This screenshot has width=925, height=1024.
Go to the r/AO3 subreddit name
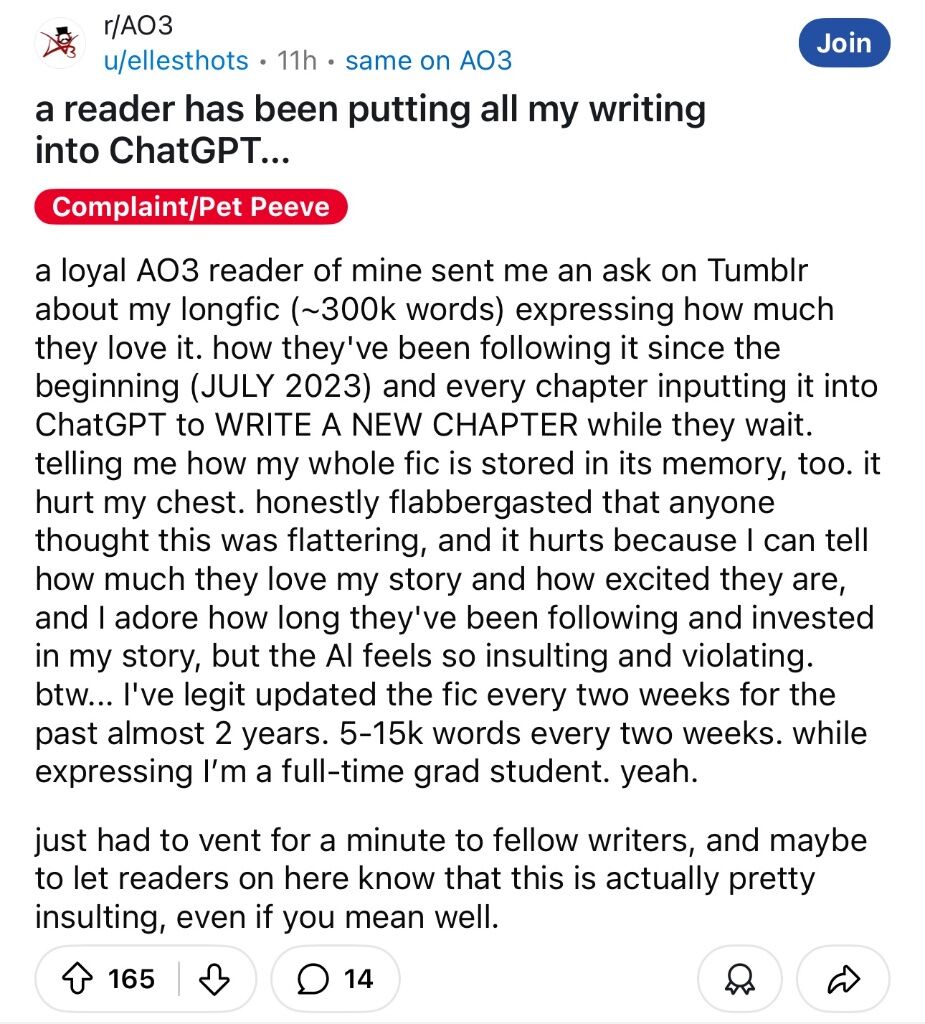[x=138, y=25]
